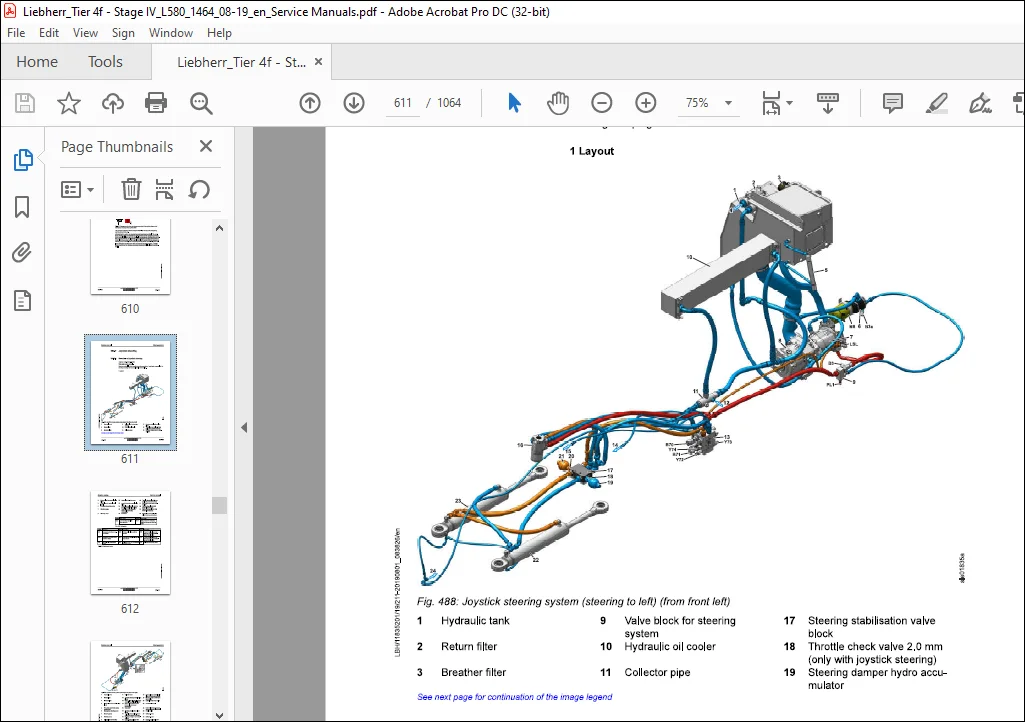Print the document using printer icon

[156, 103]
